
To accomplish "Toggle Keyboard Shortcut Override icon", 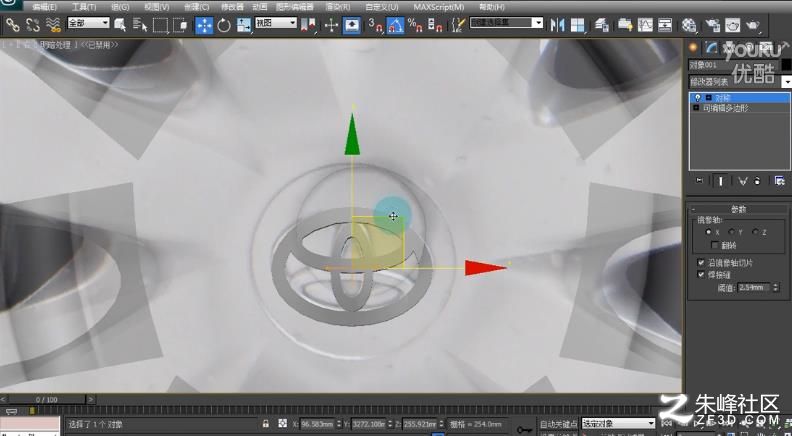I will coord(352,25).
